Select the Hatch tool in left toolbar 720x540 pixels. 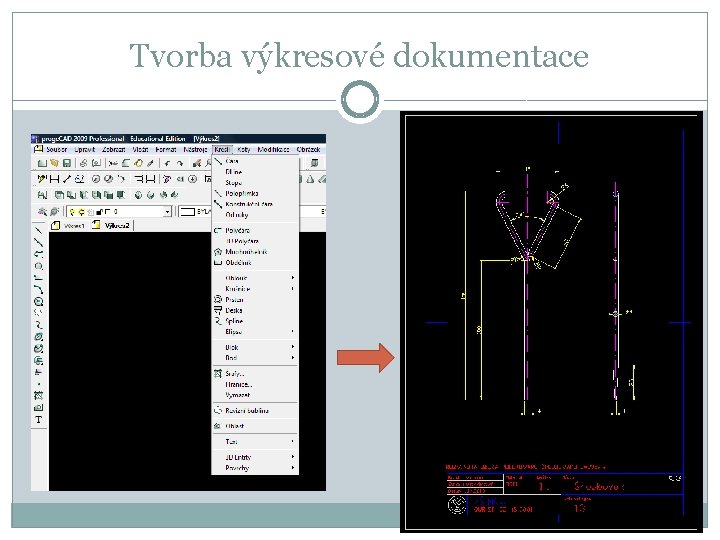[x=39, y=395]
